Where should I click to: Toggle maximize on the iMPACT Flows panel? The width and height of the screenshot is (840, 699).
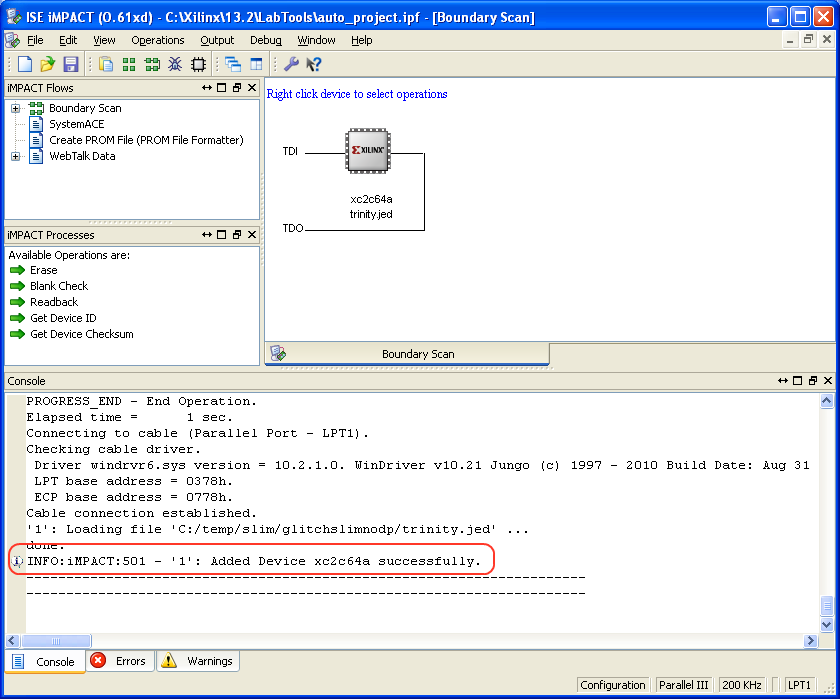point(222,88)
